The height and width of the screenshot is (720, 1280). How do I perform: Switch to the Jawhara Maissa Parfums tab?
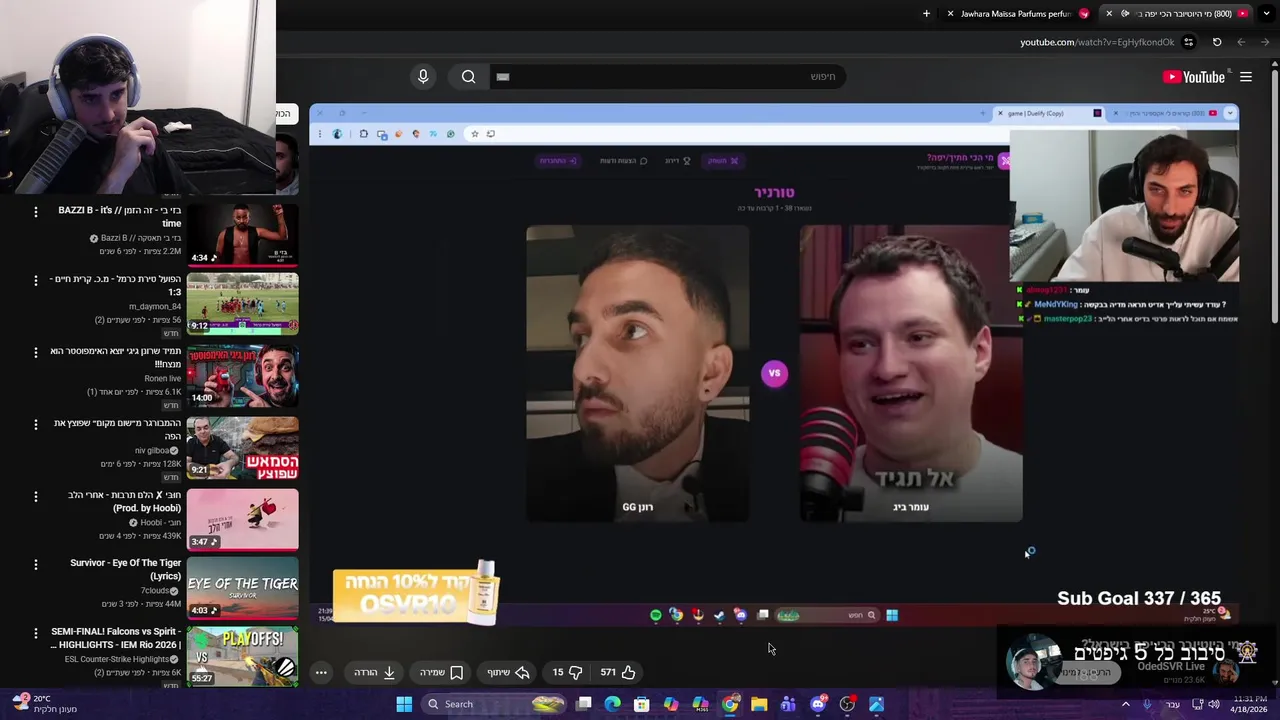click(x=1017, y=14)
